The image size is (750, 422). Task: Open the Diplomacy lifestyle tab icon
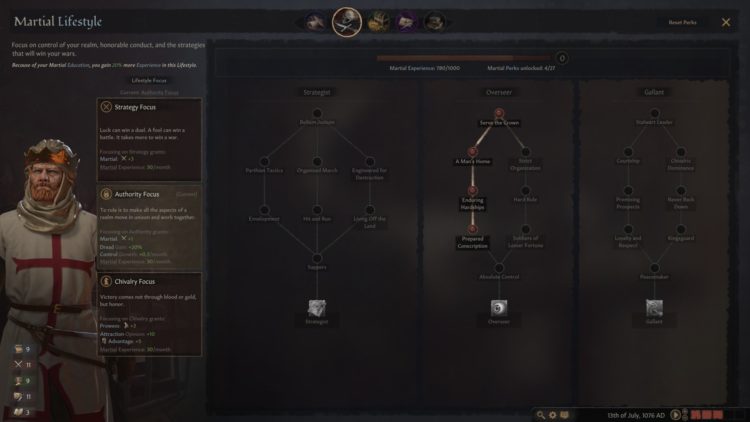point(315,22)
